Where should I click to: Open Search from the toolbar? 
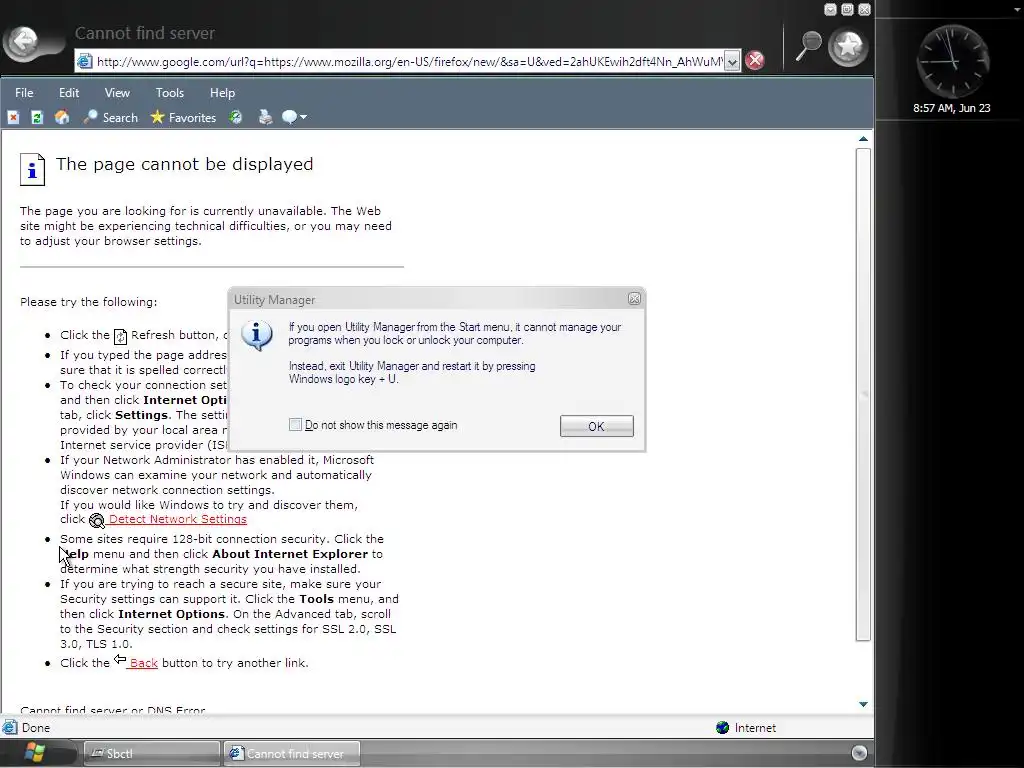110,118
